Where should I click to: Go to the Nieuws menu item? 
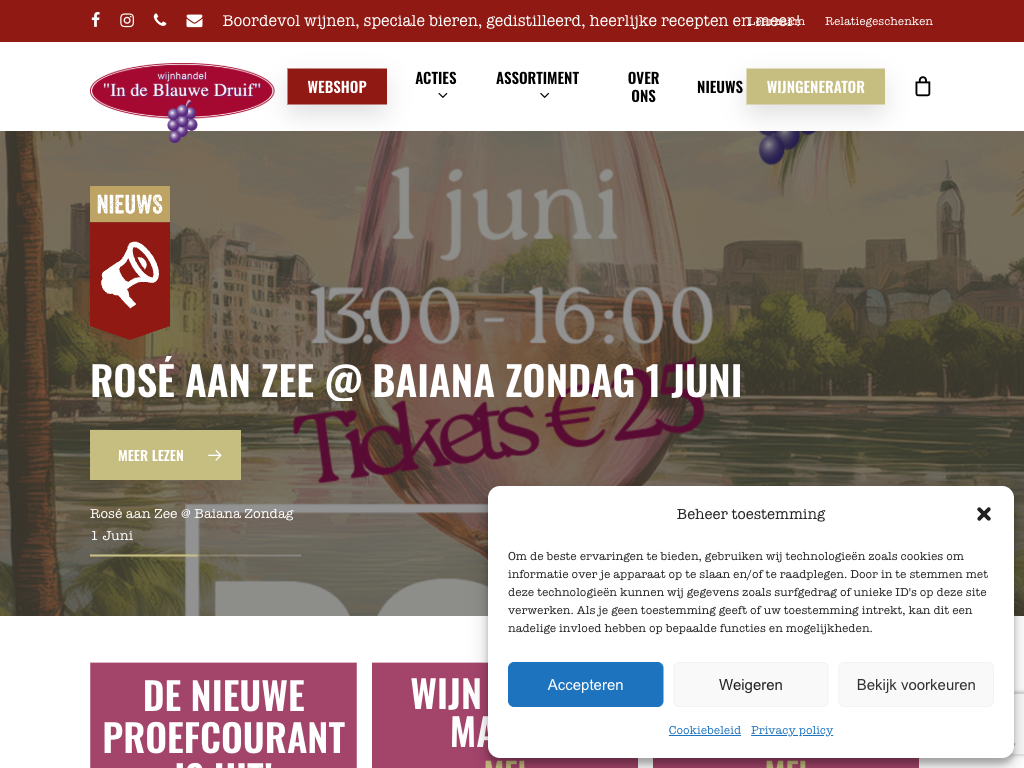[x=720, y=87]
